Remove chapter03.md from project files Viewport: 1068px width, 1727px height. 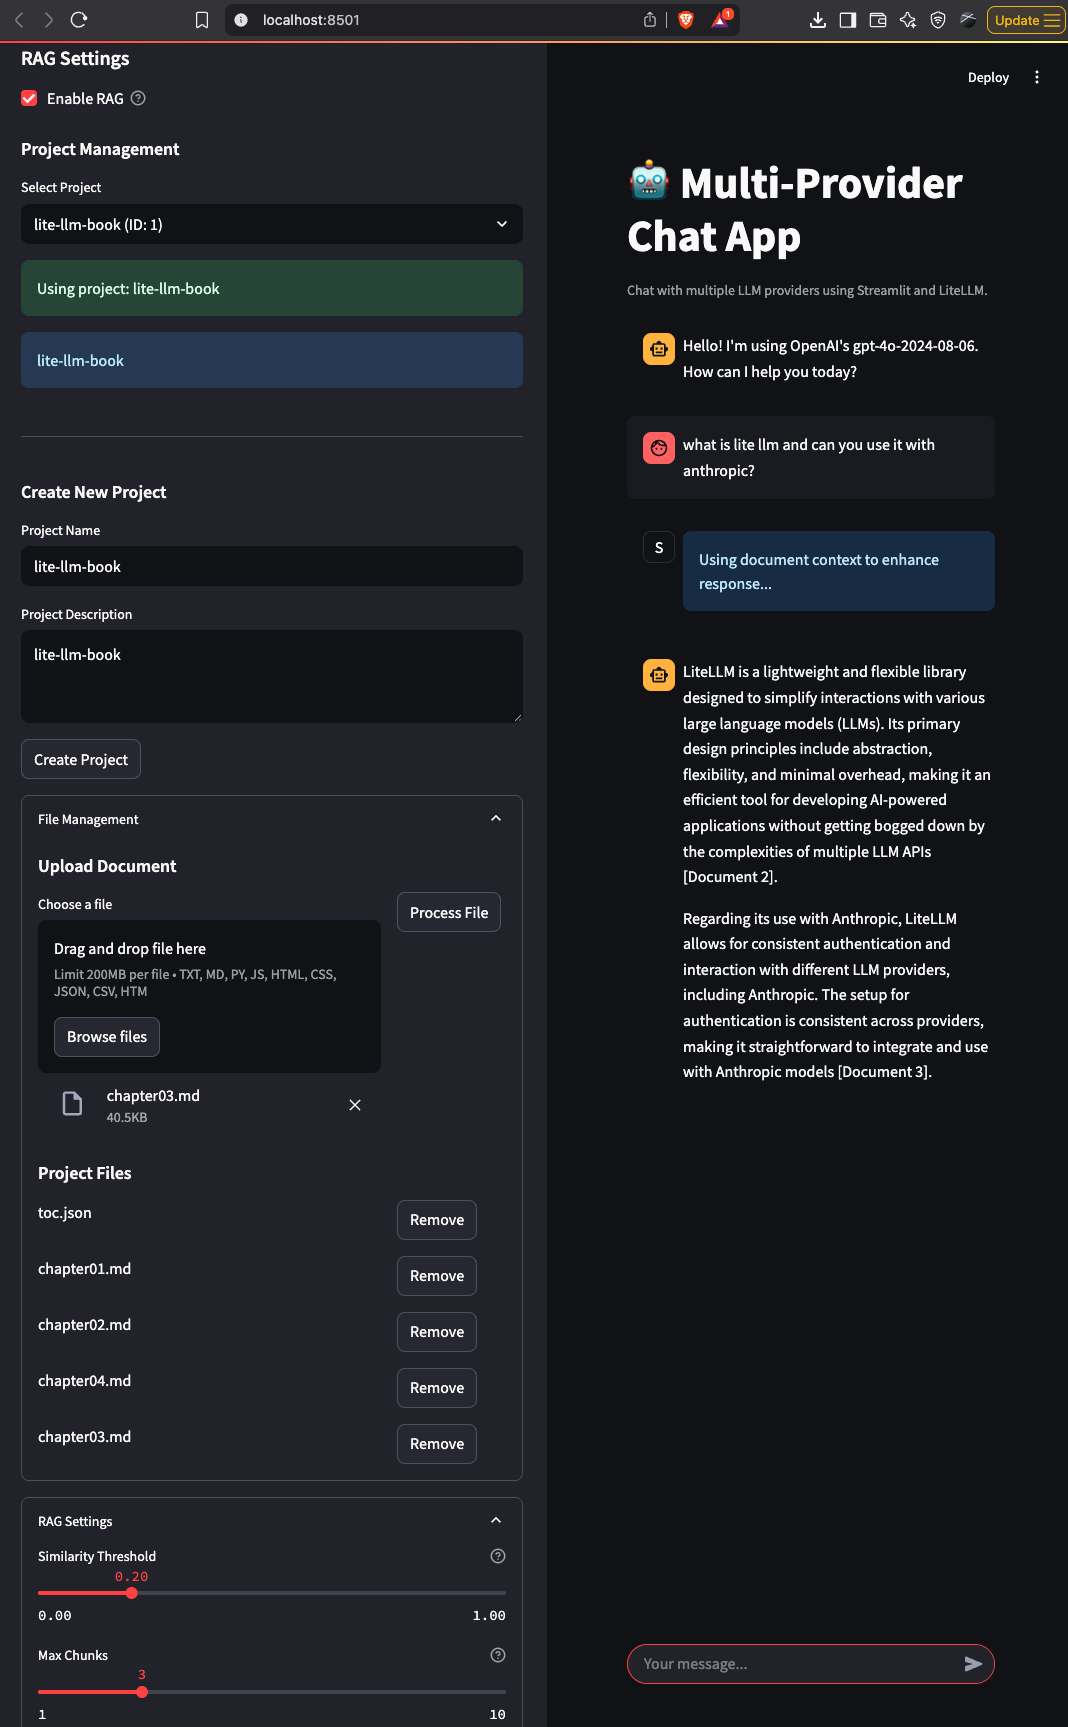click(x=437, y=1444)
